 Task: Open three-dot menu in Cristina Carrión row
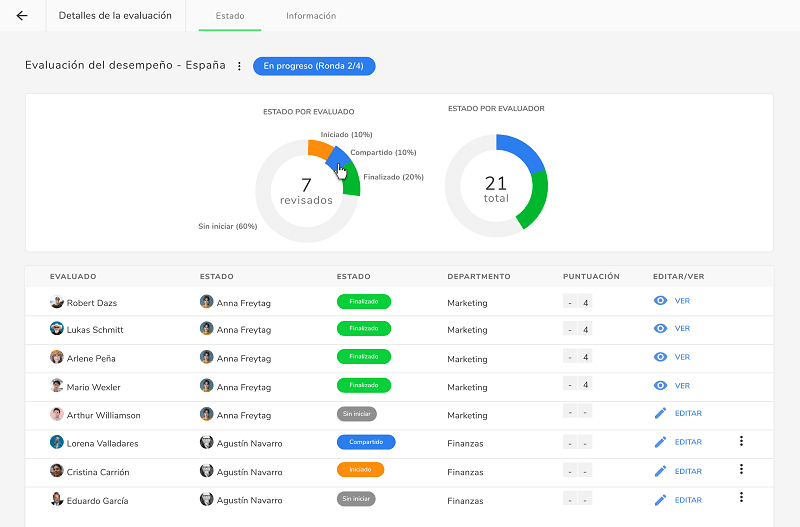741,469
